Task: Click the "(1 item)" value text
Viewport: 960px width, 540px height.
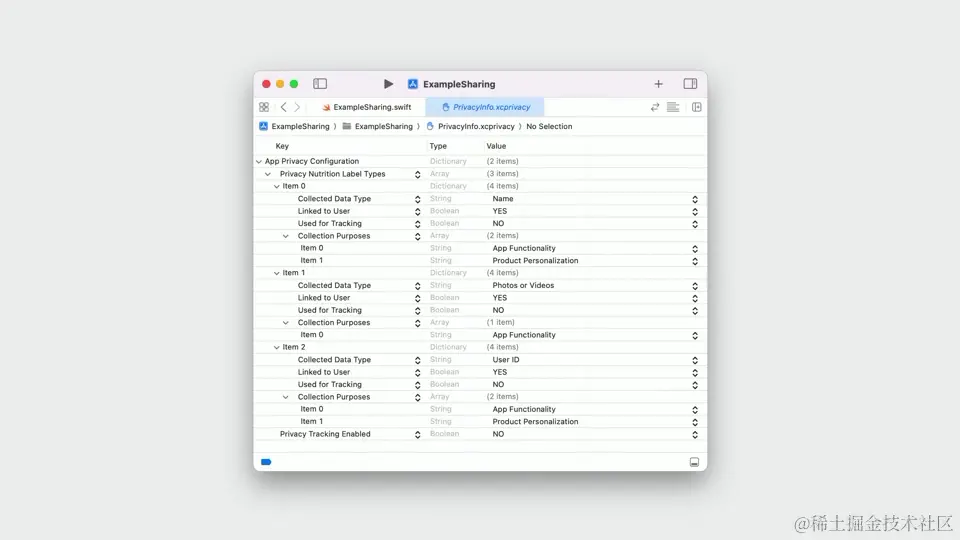Action: pos(500,322)
